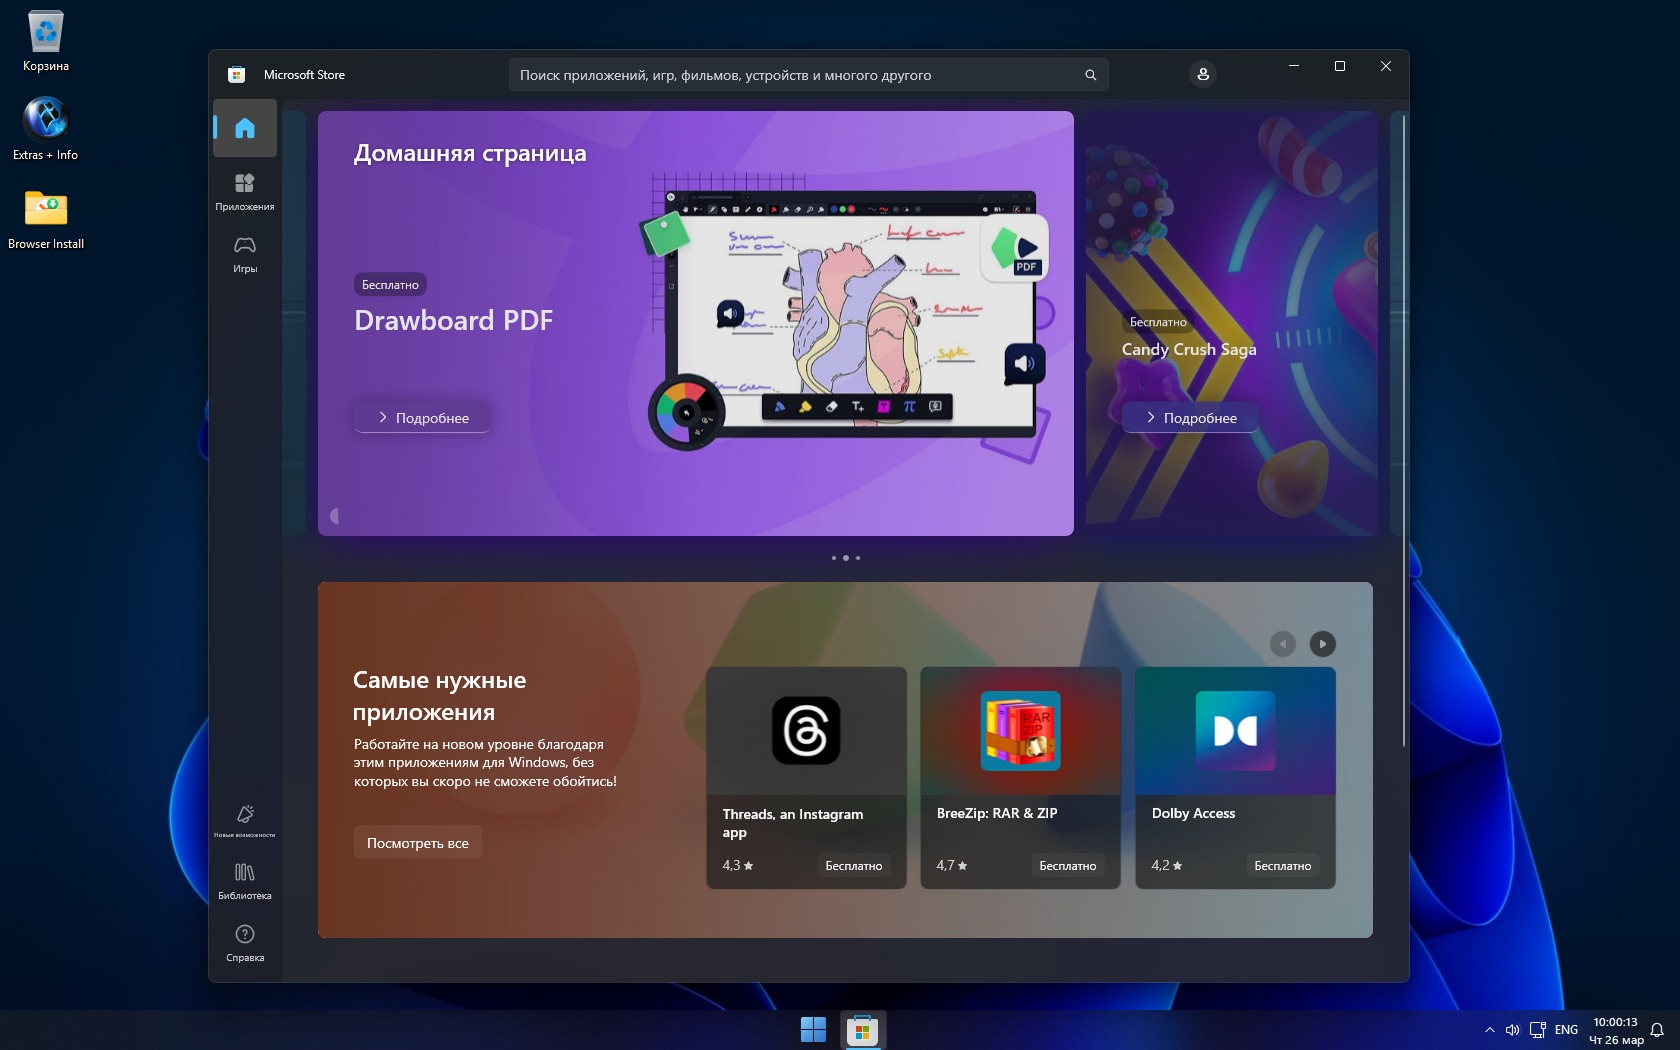This screenshot has width=1680, height=1050.
Task: Click the user account profile icon
Action: (x=1202, y=75)
